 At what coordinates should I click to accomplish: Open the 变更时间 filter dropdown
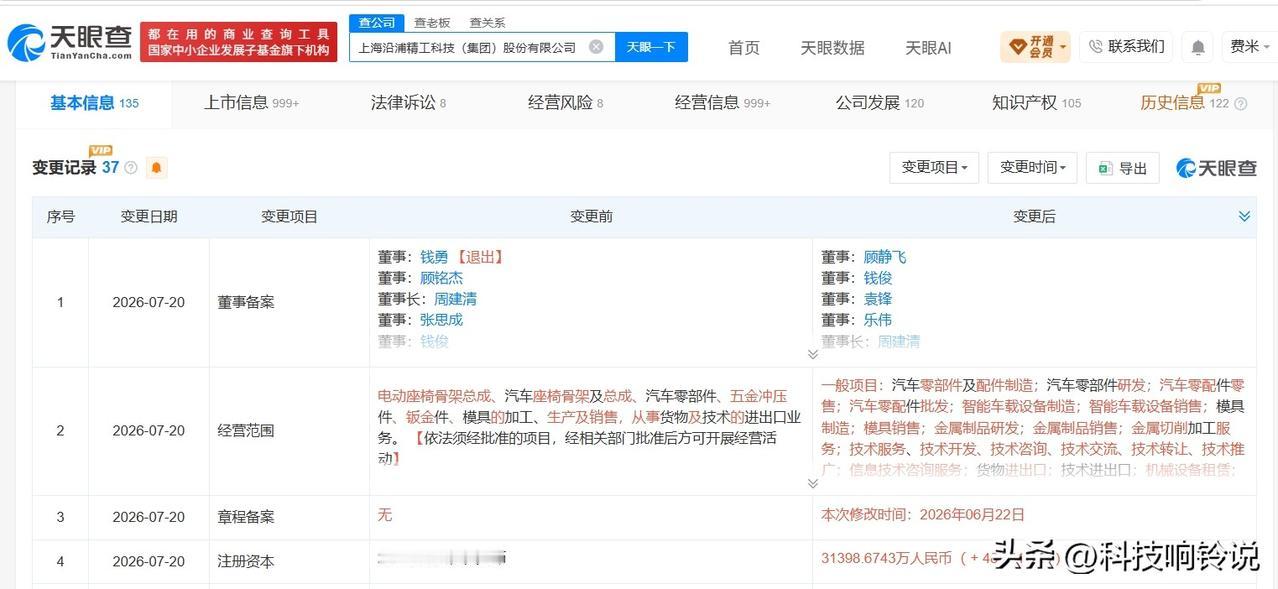tap(1032, 168)
